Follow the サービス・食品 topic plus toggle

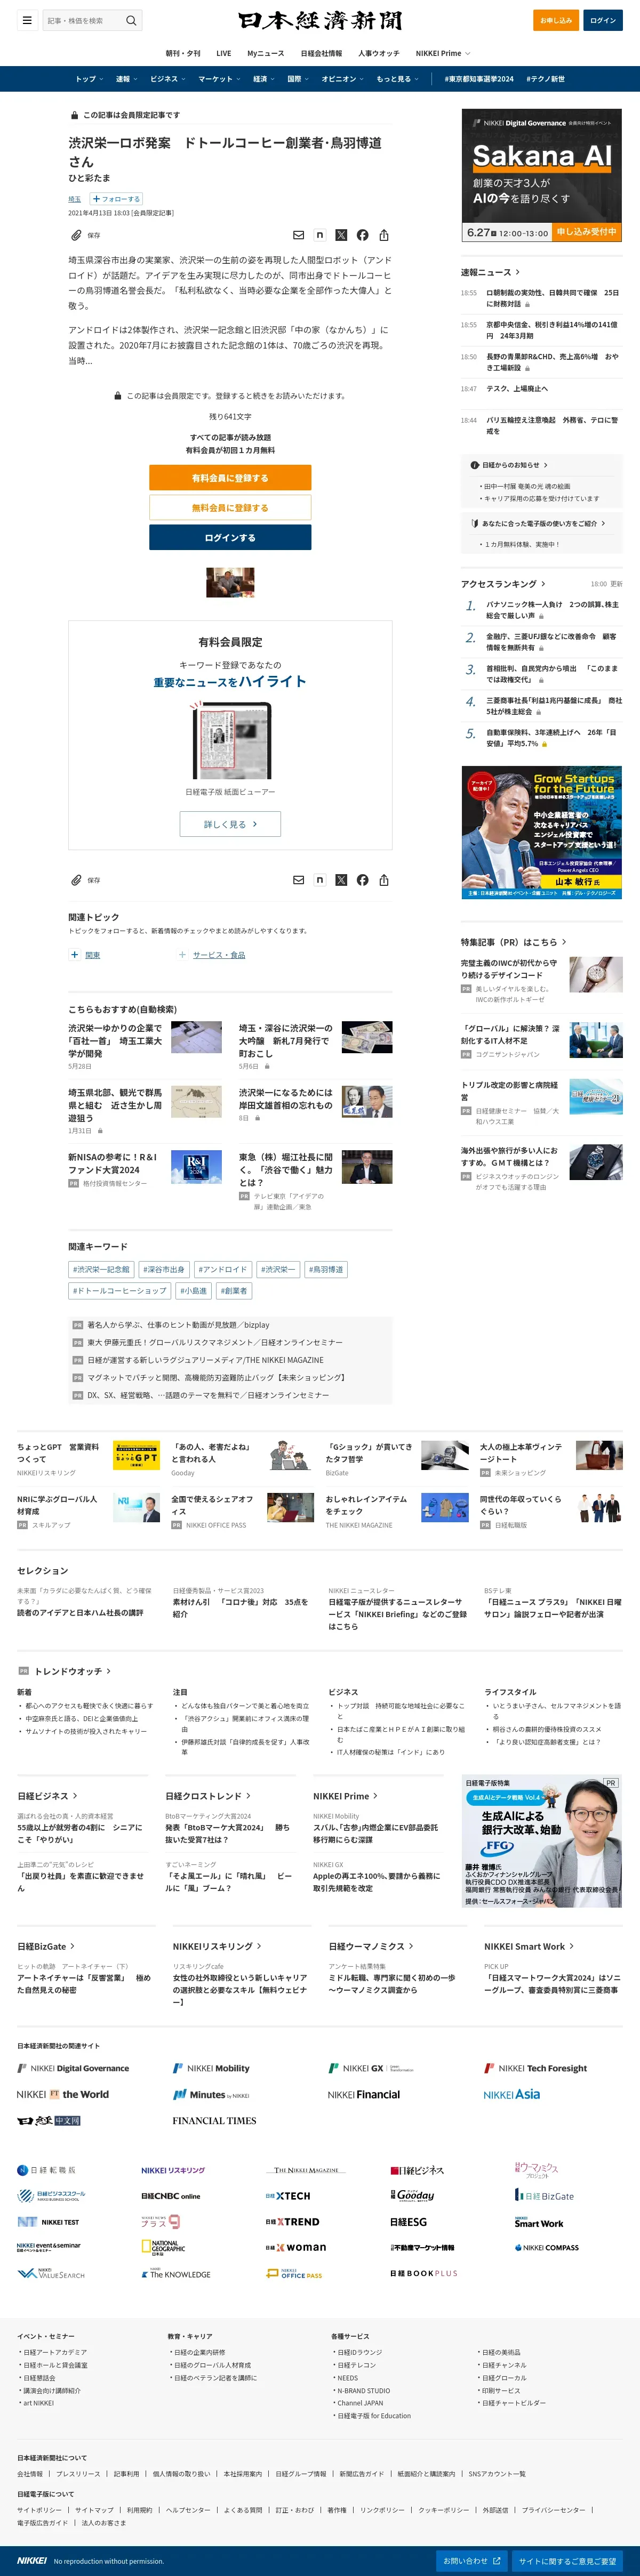click(x=182, y=955)
